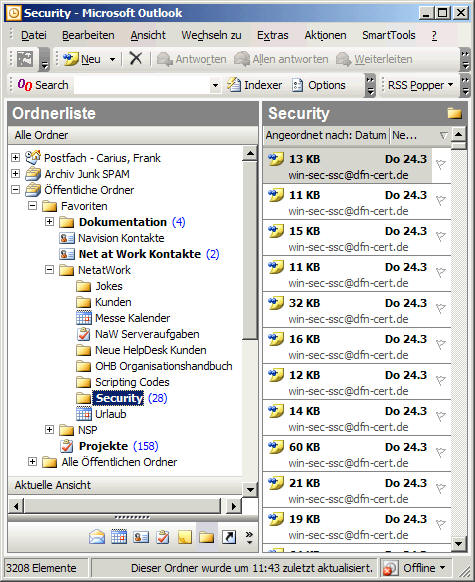The image size is (475, 582).
Task: Expand the Archiv Junk SPAM tree node
Action: tap(15, 173)
